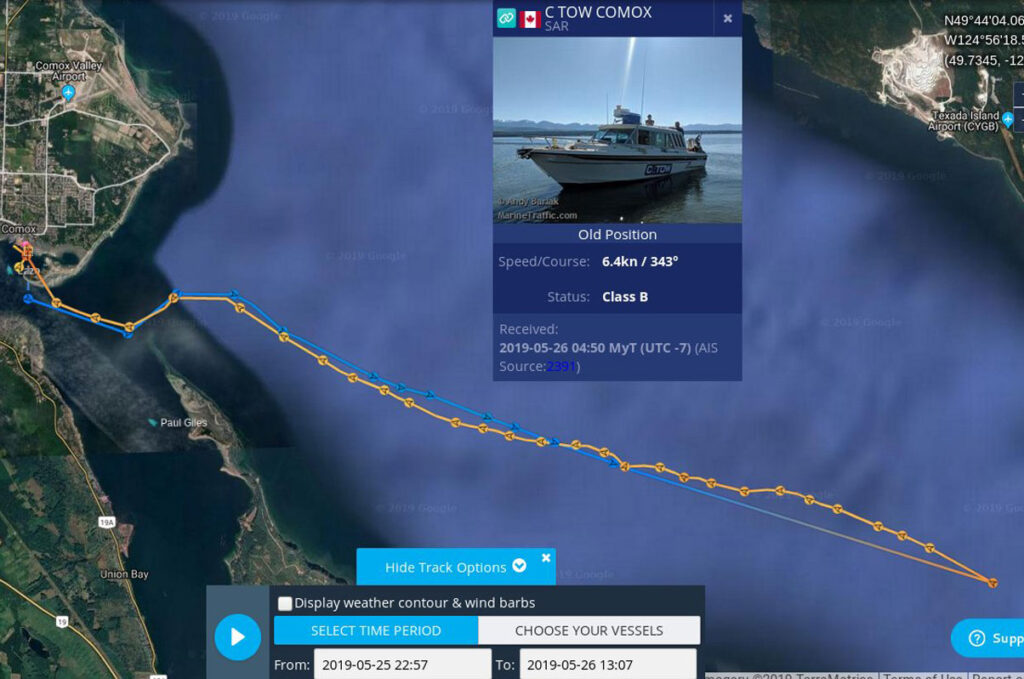Viewport: 1024px width, 679px height.
Task: Click the blue track start point near Comox
Action: pos(28,299)
